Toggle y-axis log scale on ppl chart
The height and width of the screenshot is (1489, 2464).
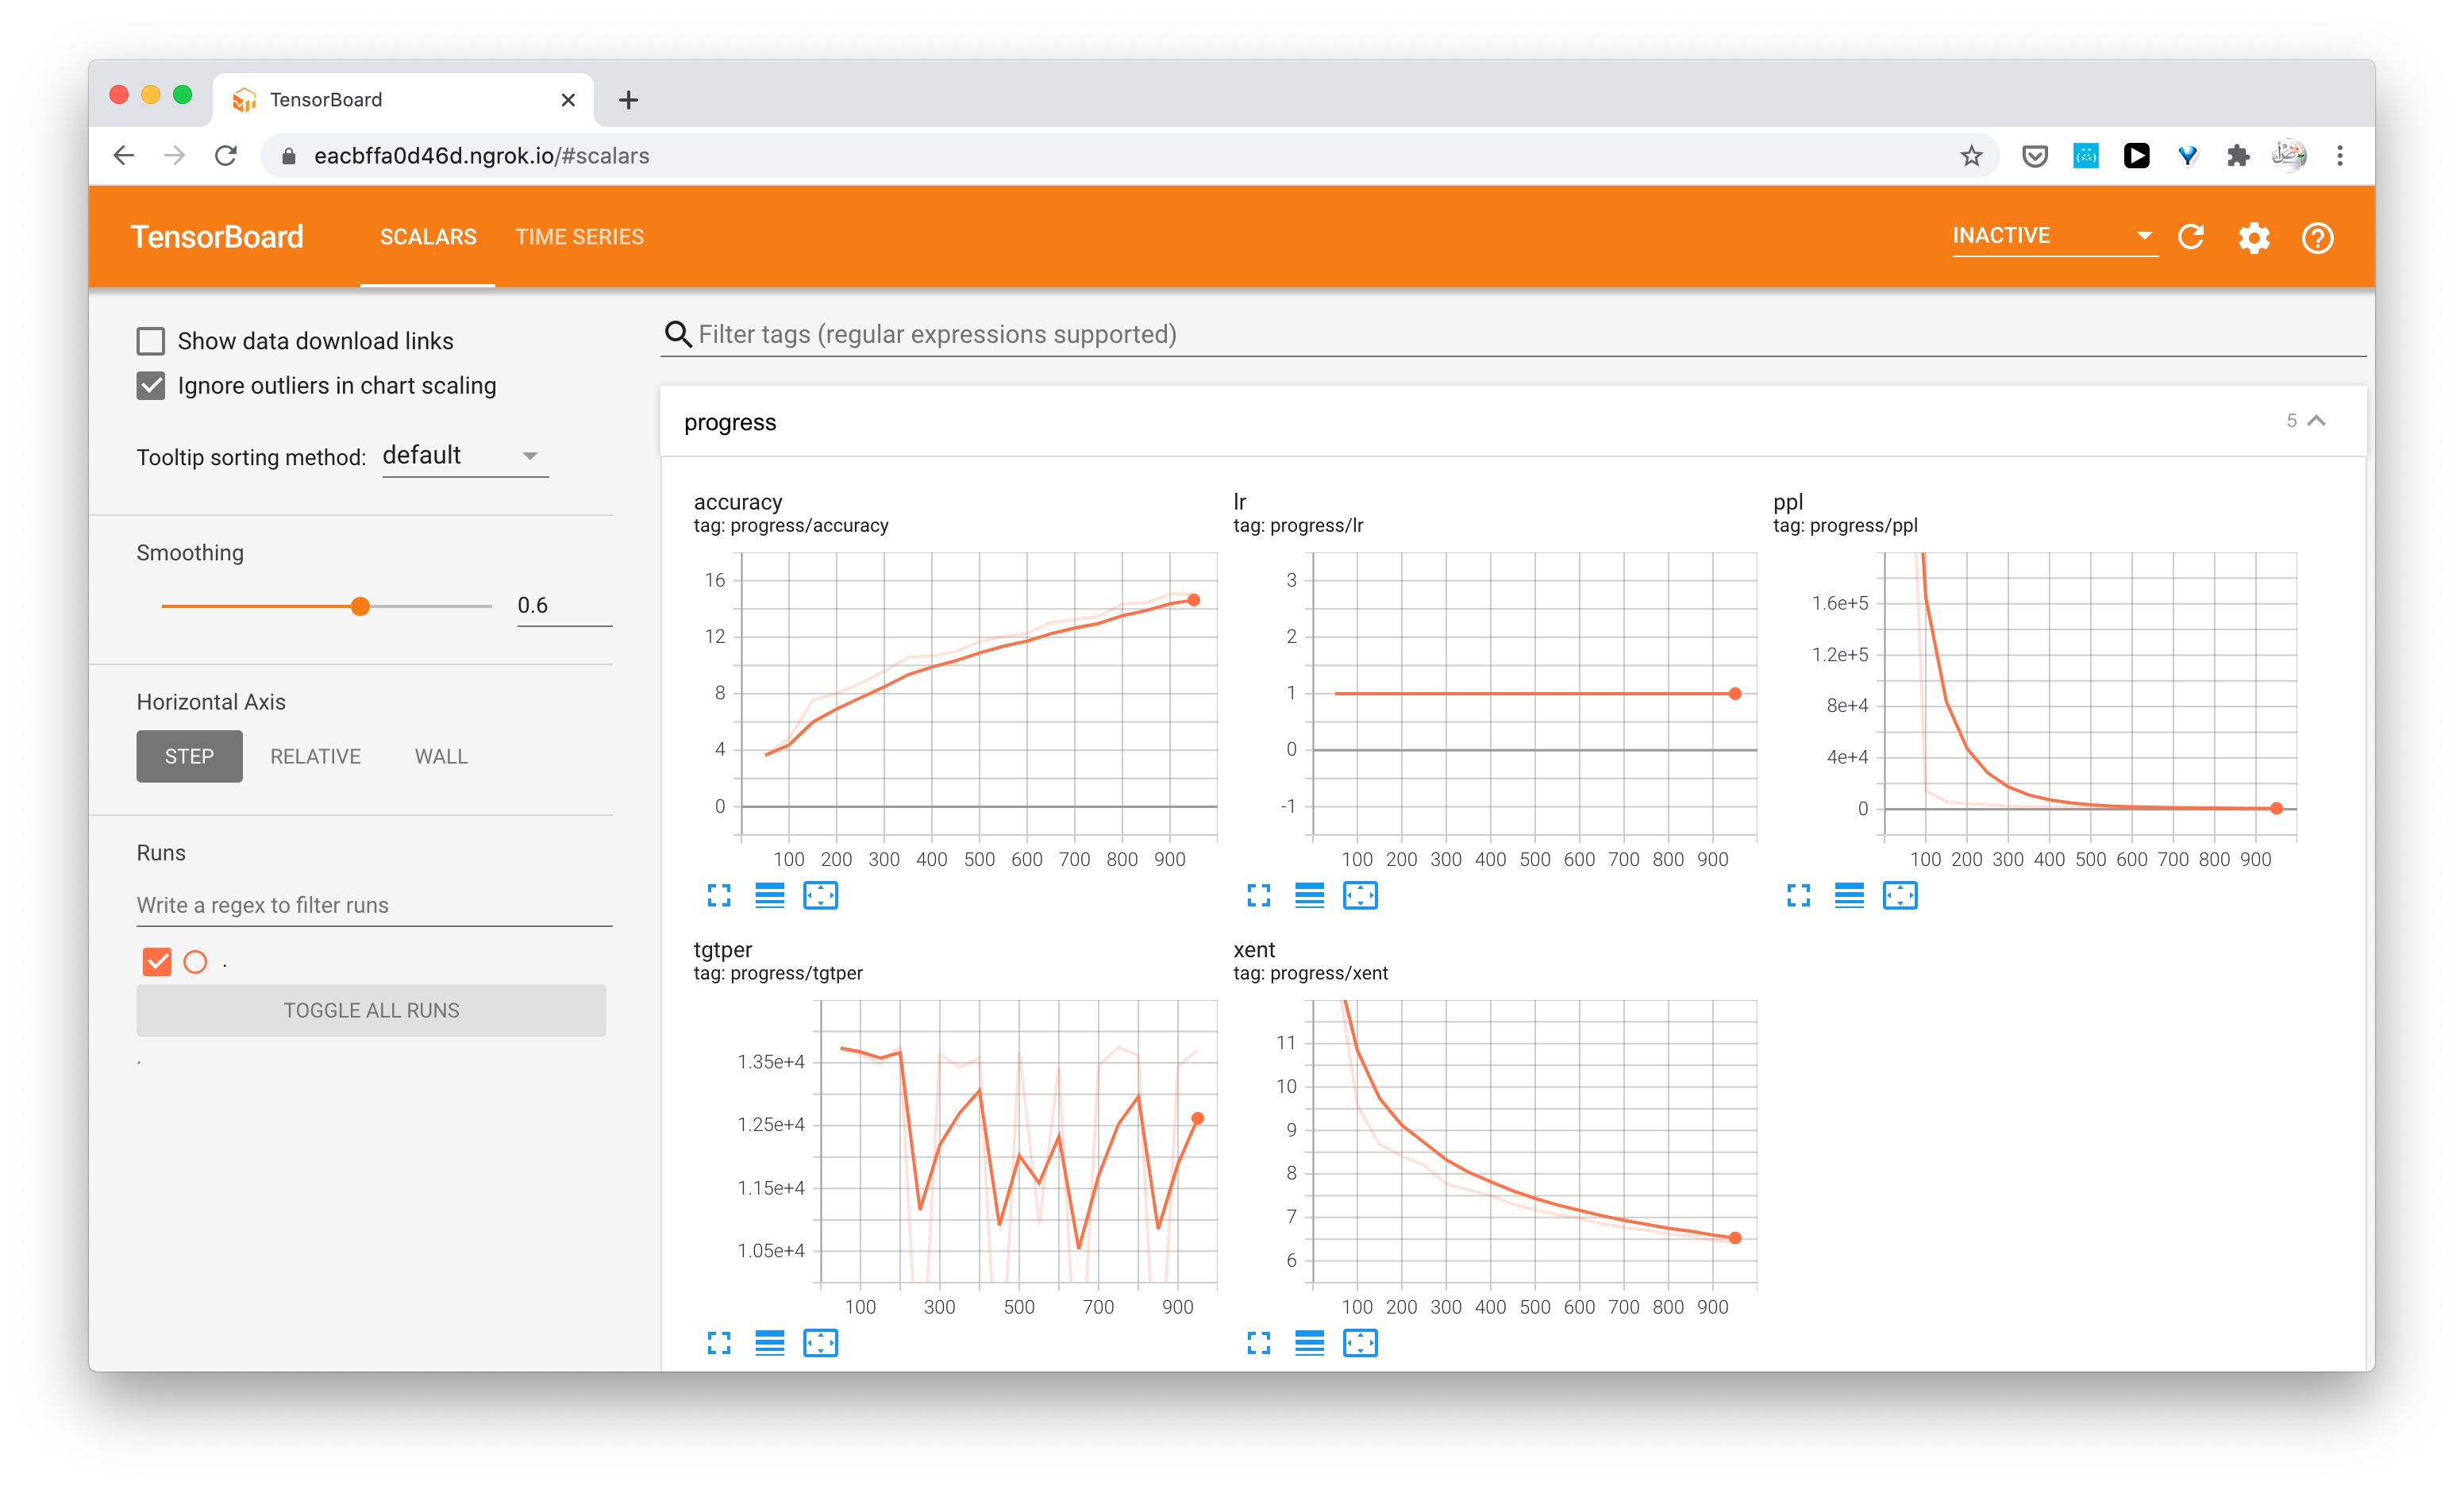pos(1849,895)
